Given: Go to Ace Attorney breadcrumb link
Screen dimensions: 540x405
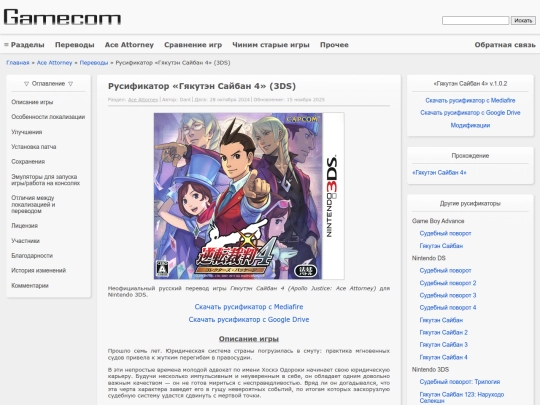Looking at the screenshot, I should click(x=54, y=63).
